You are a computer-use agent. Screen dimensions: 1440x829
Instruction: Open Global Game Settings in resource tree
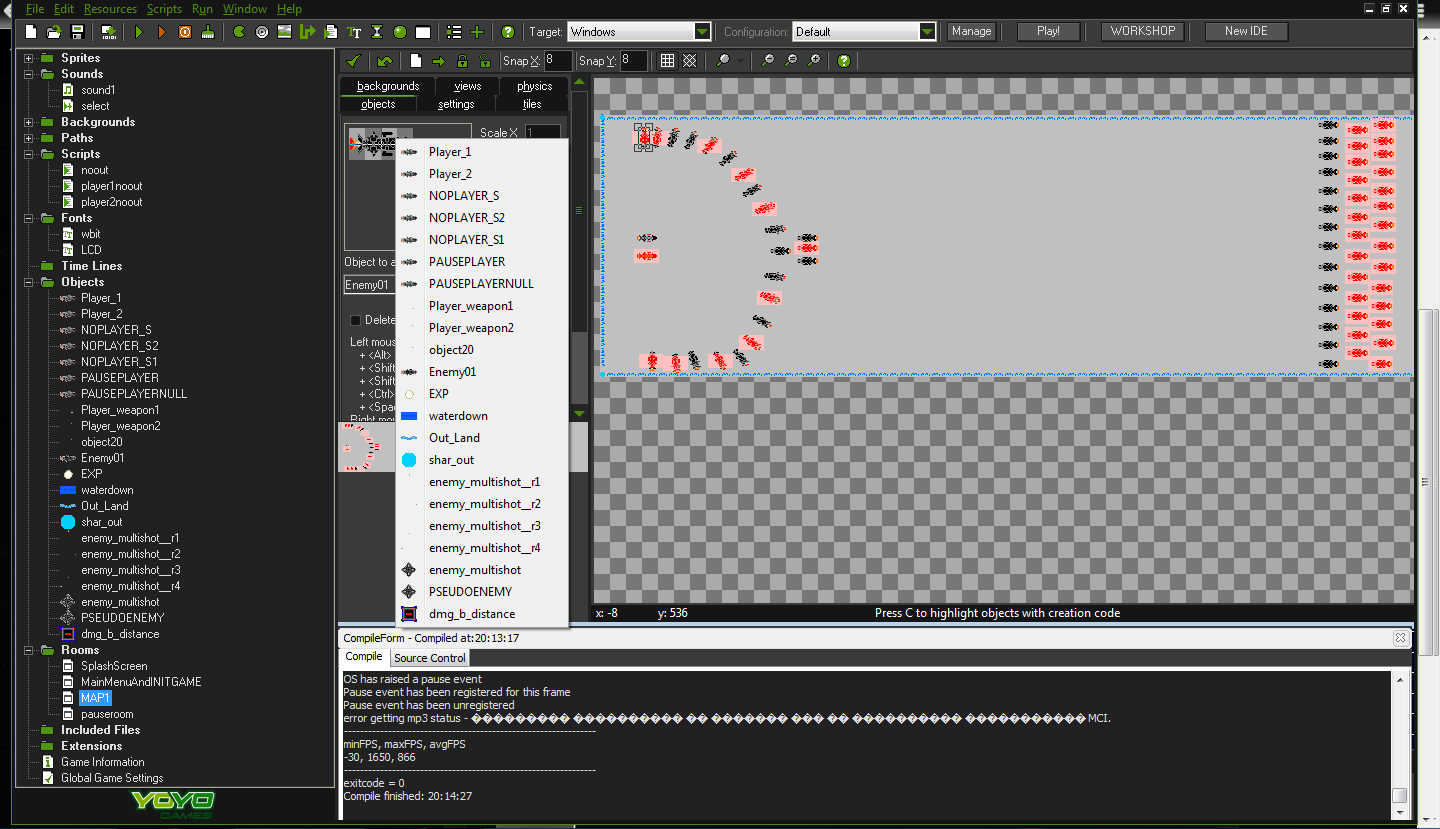pos(112,778)
